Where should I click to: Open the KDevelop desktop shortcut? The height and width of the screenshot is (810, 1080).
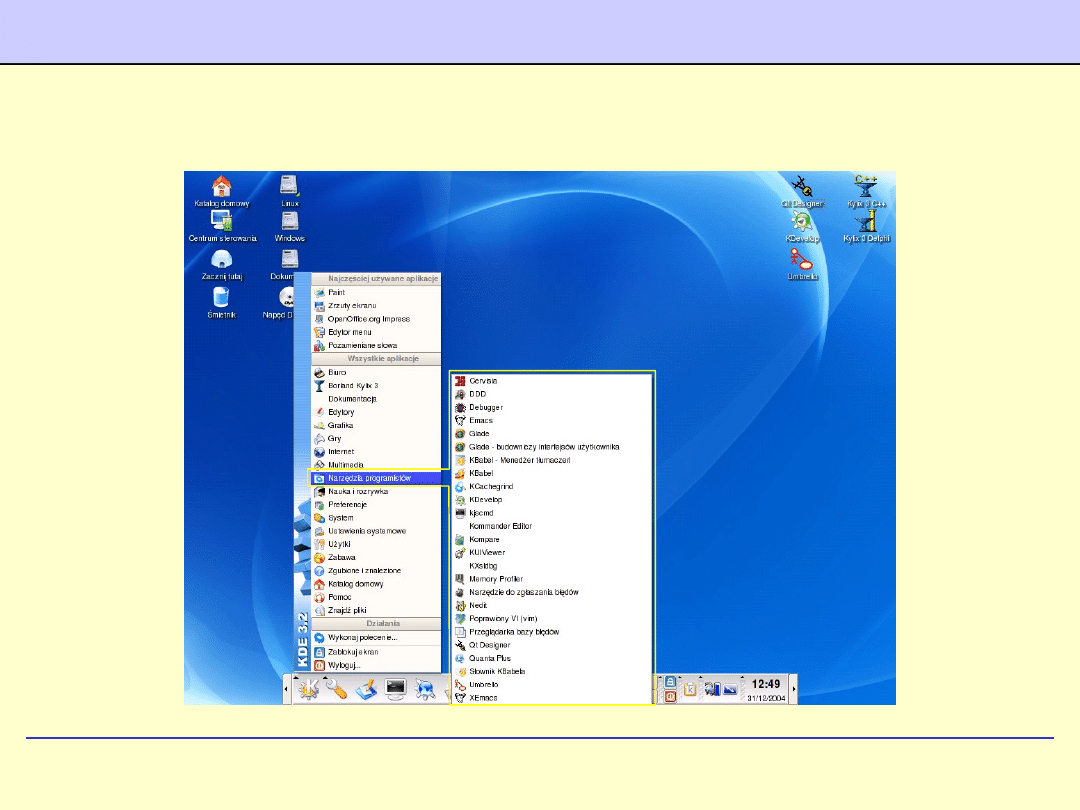click(801, 224)
